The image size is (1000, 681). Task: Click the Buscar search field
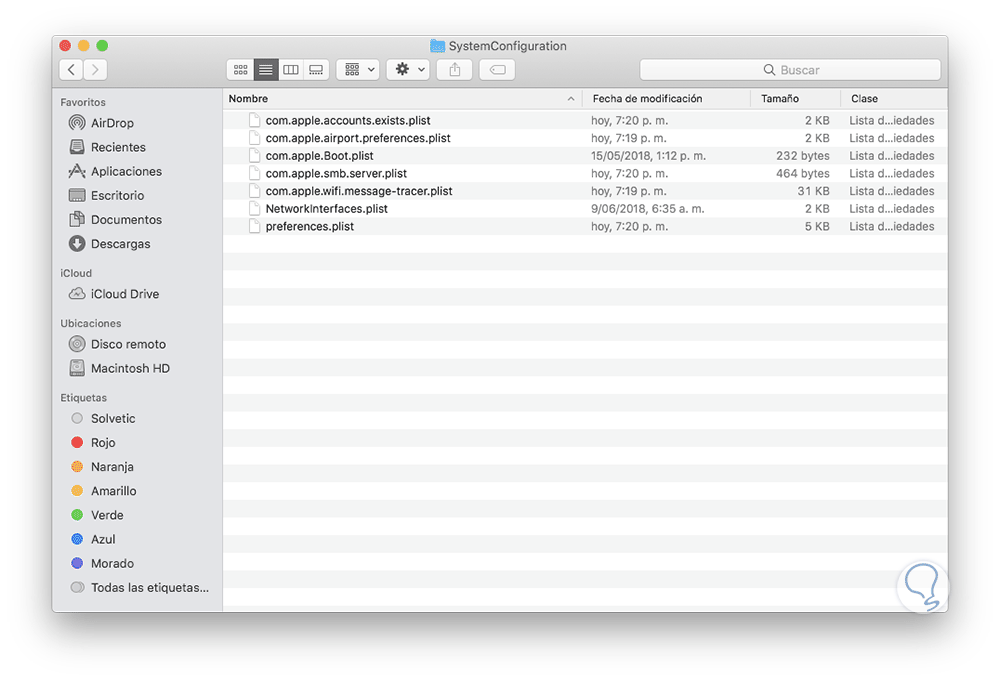pyautogui.click(x=790, y=70)
